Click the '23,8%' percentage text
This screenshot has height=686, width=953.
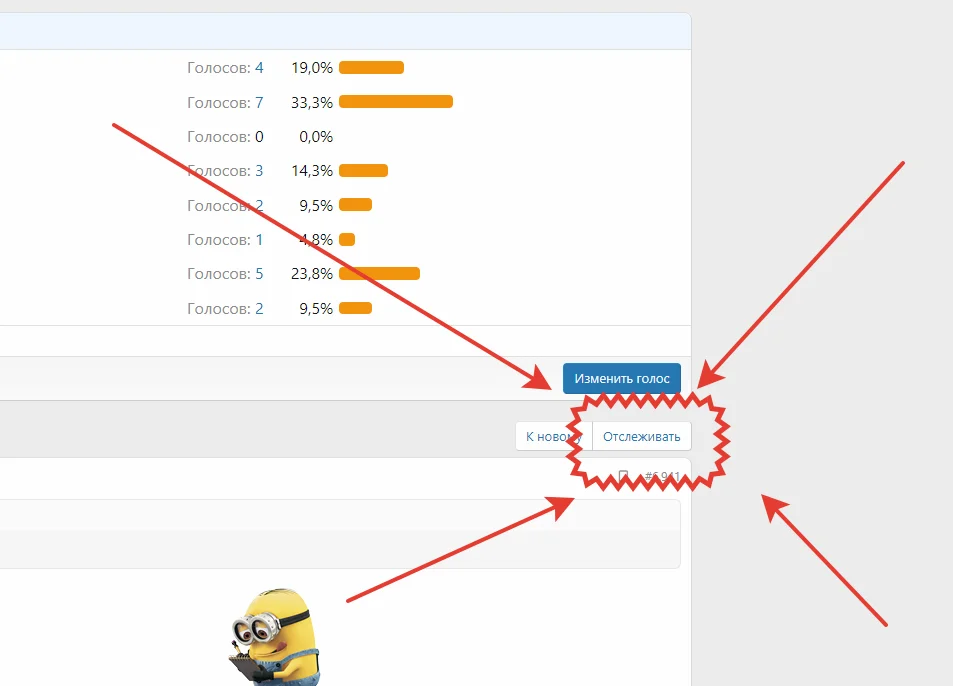pyautogui.click(x=312, y=273)
